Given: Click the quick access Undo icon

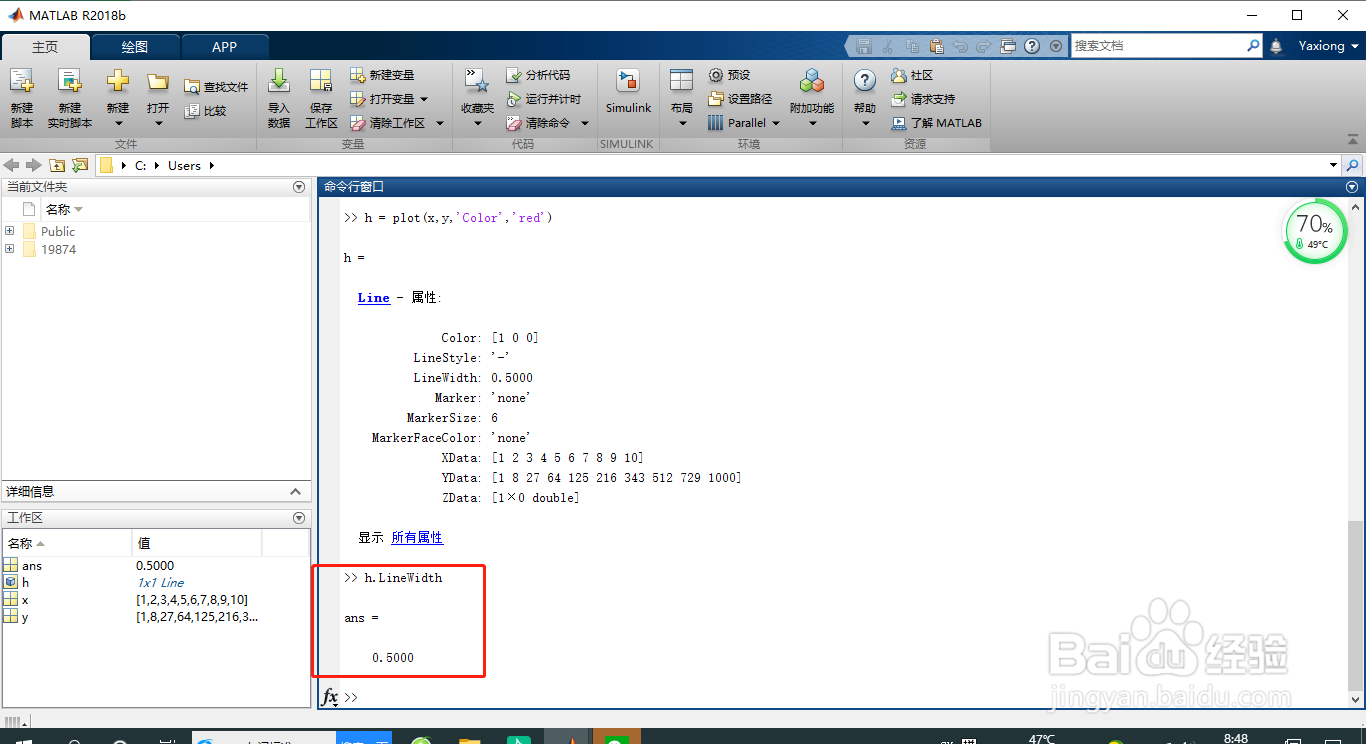Looking at the screenshot, I should (960, 46).
